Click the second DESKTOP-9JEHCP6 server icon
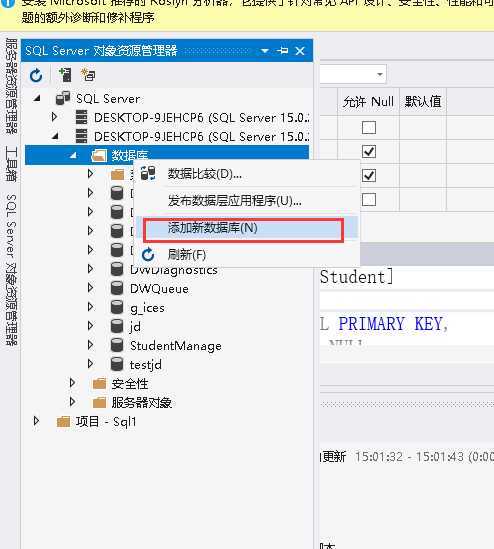494x549 pixels. [x=82, y=136]
